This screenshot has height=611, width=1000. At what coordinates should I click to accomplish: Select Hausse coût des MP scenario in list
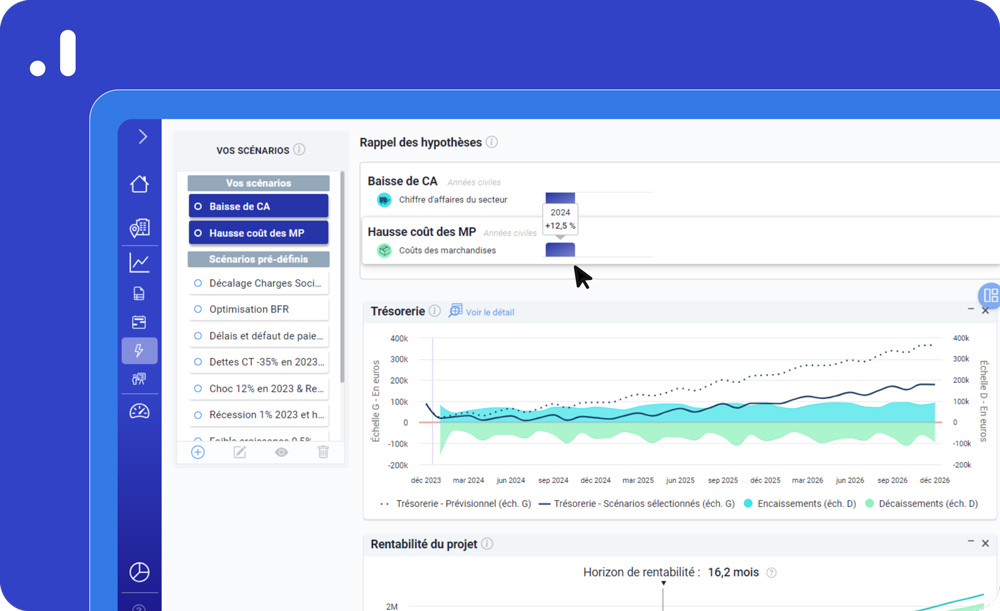tap(258, 233)
